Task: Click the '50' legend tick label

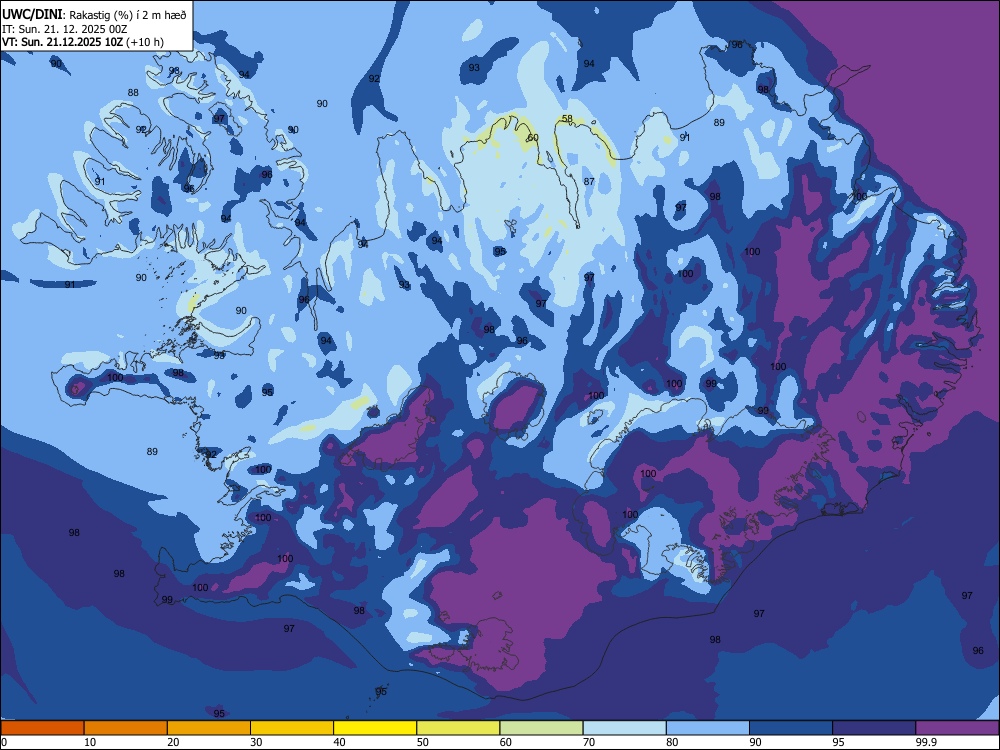Action: 423,742
